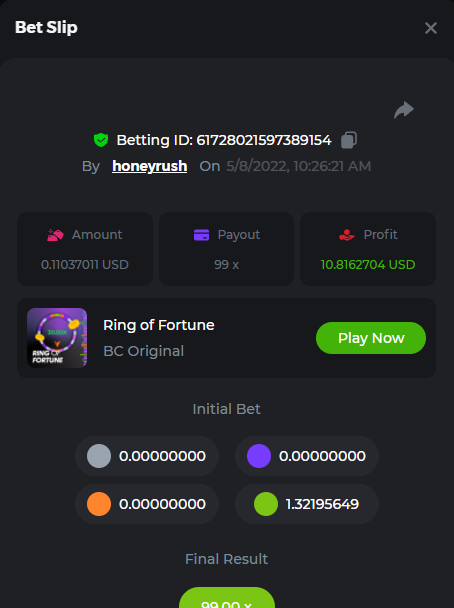The width and height of the screenshot is (454, 608).
Task: Select the gray color bet swatch
Action: point(99,456)
